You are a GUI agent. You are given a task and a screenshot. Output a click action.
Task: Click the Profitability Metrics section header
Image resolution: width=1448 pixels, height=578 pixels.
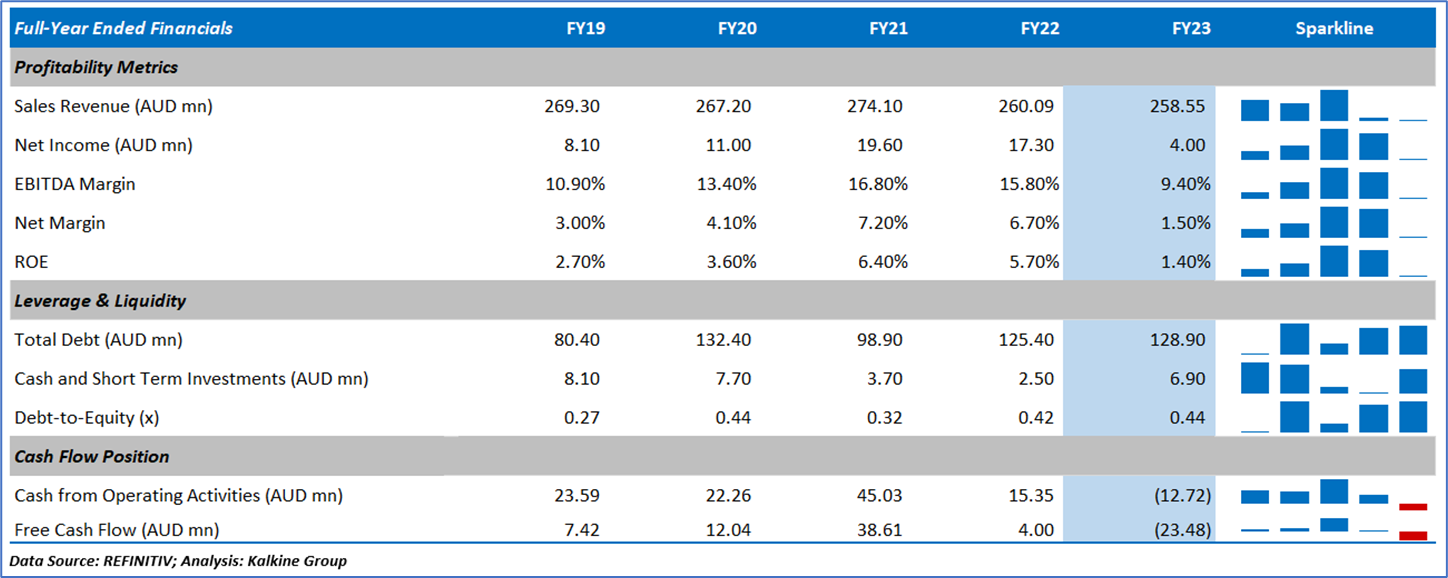tap(96, 67)
